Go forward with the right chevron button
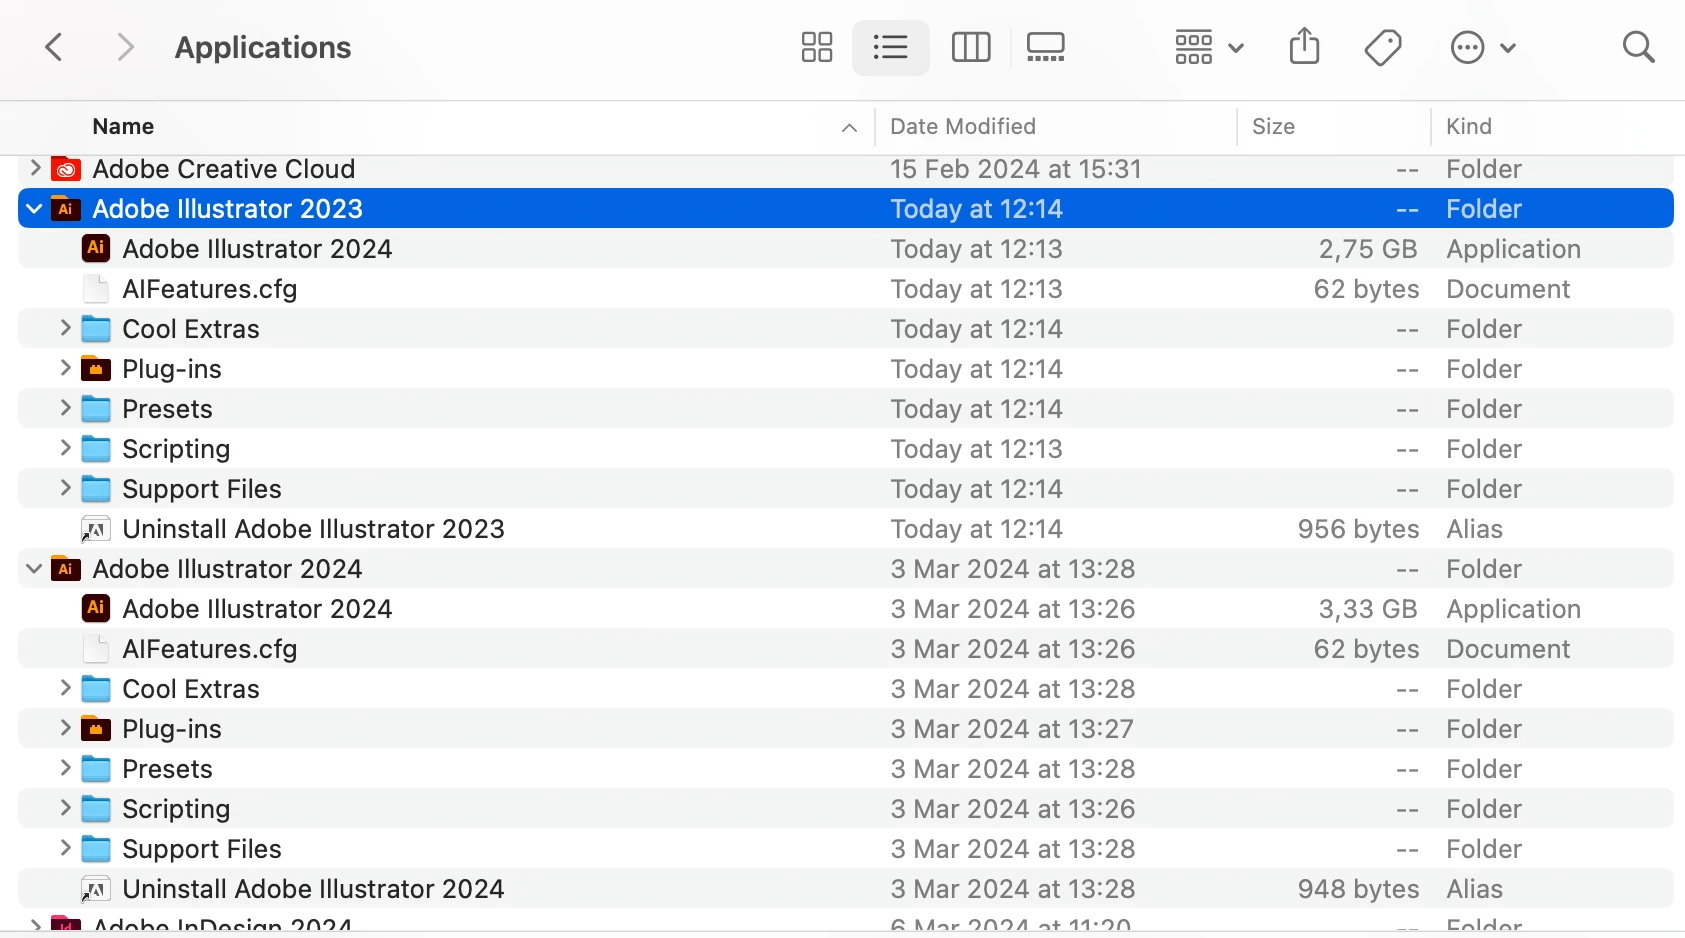This screenshot has height=938, width=1685. (124, 47)
